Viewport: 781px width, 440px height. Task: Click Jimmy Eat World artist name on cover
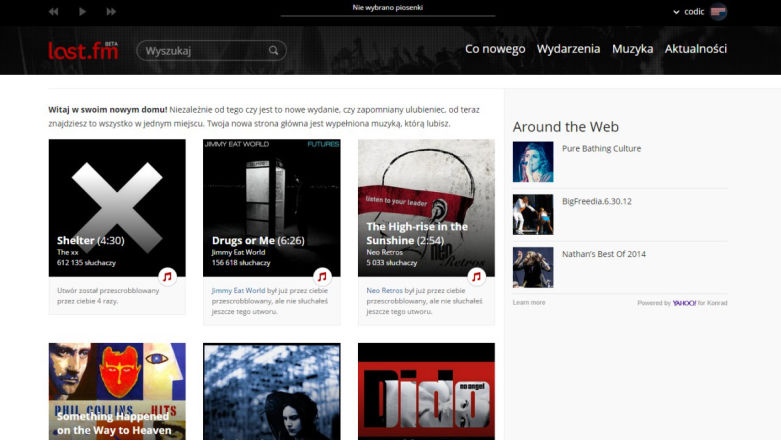click(238, 252)
